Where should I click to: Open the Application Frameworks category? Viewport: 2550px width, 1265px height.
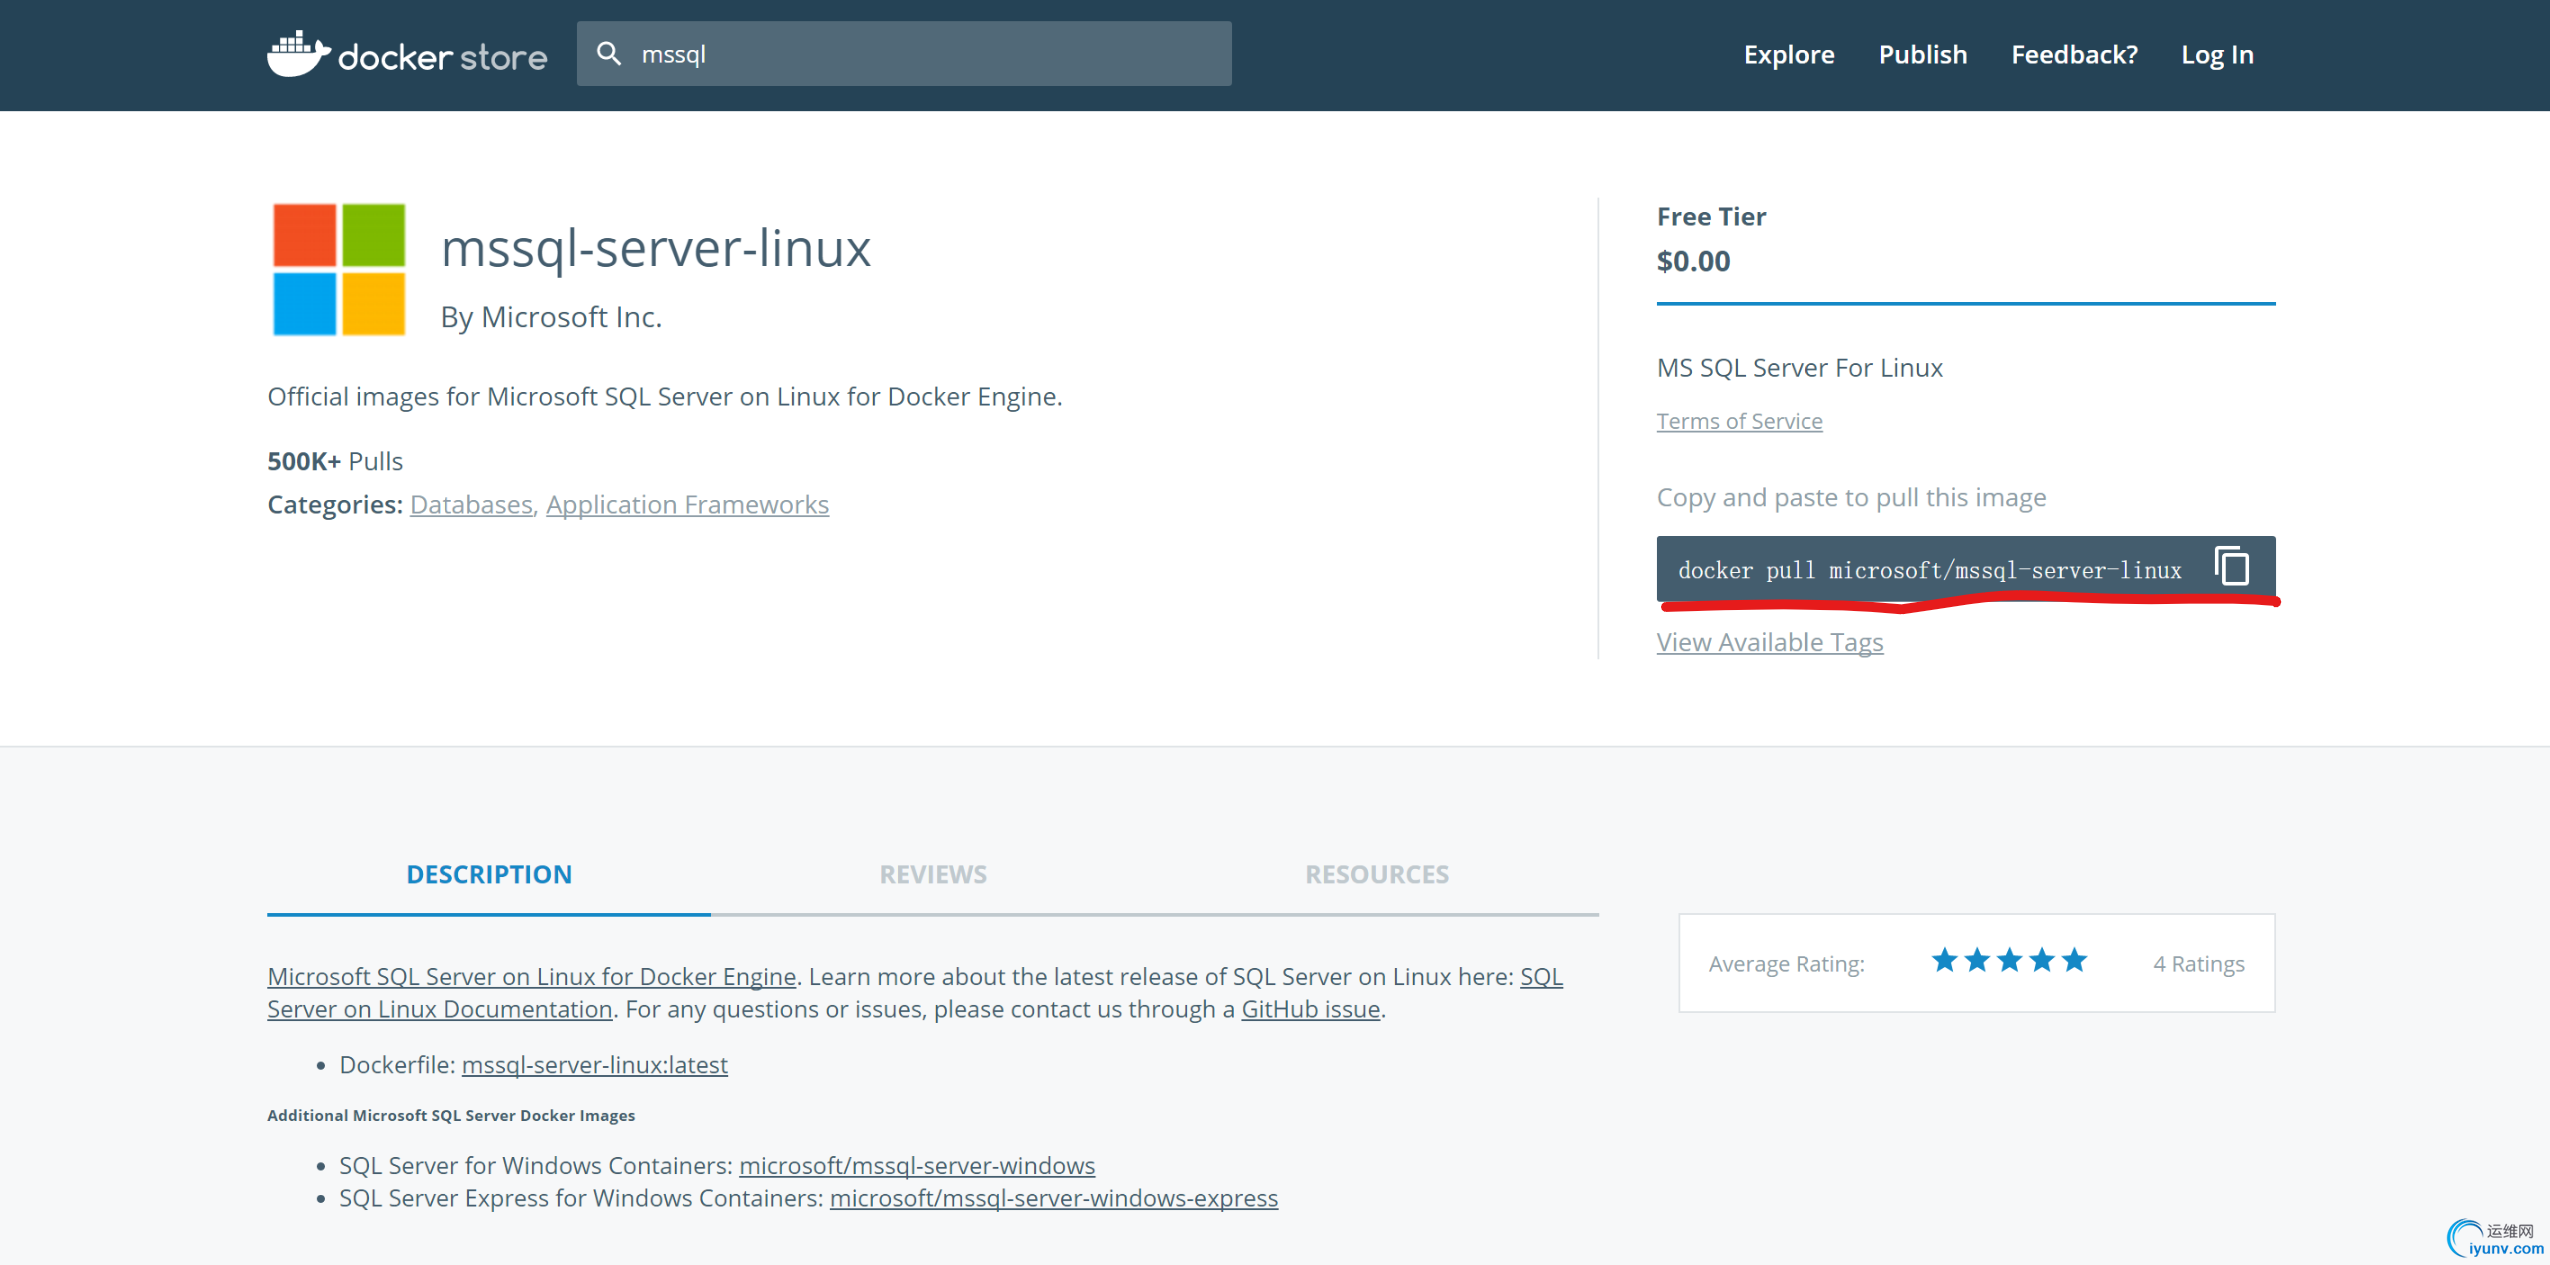[687, 504]
